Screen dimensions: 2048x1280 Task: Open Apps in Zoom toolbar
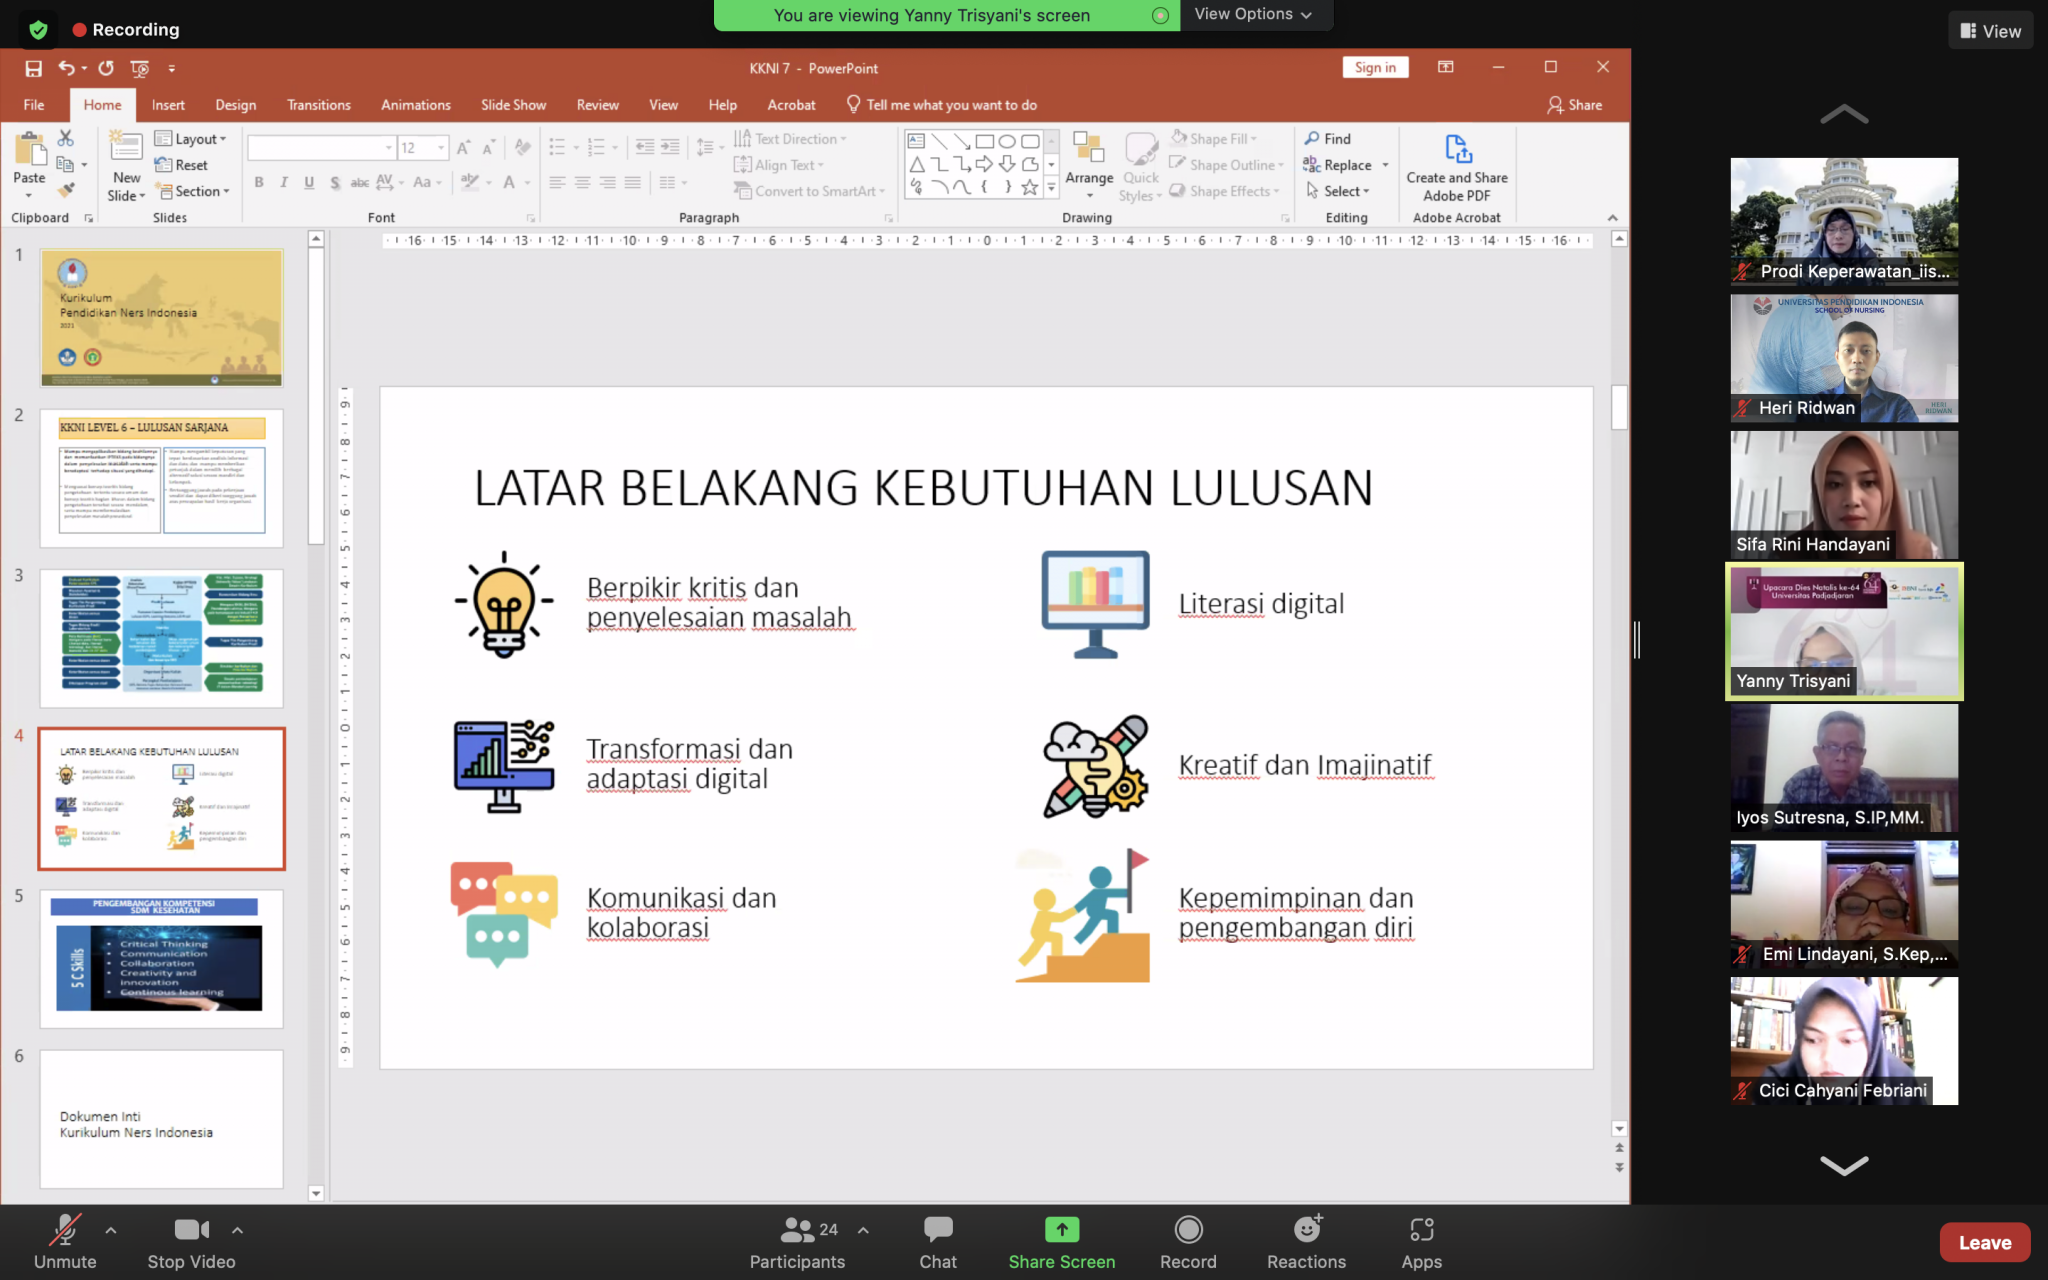1421,1242
